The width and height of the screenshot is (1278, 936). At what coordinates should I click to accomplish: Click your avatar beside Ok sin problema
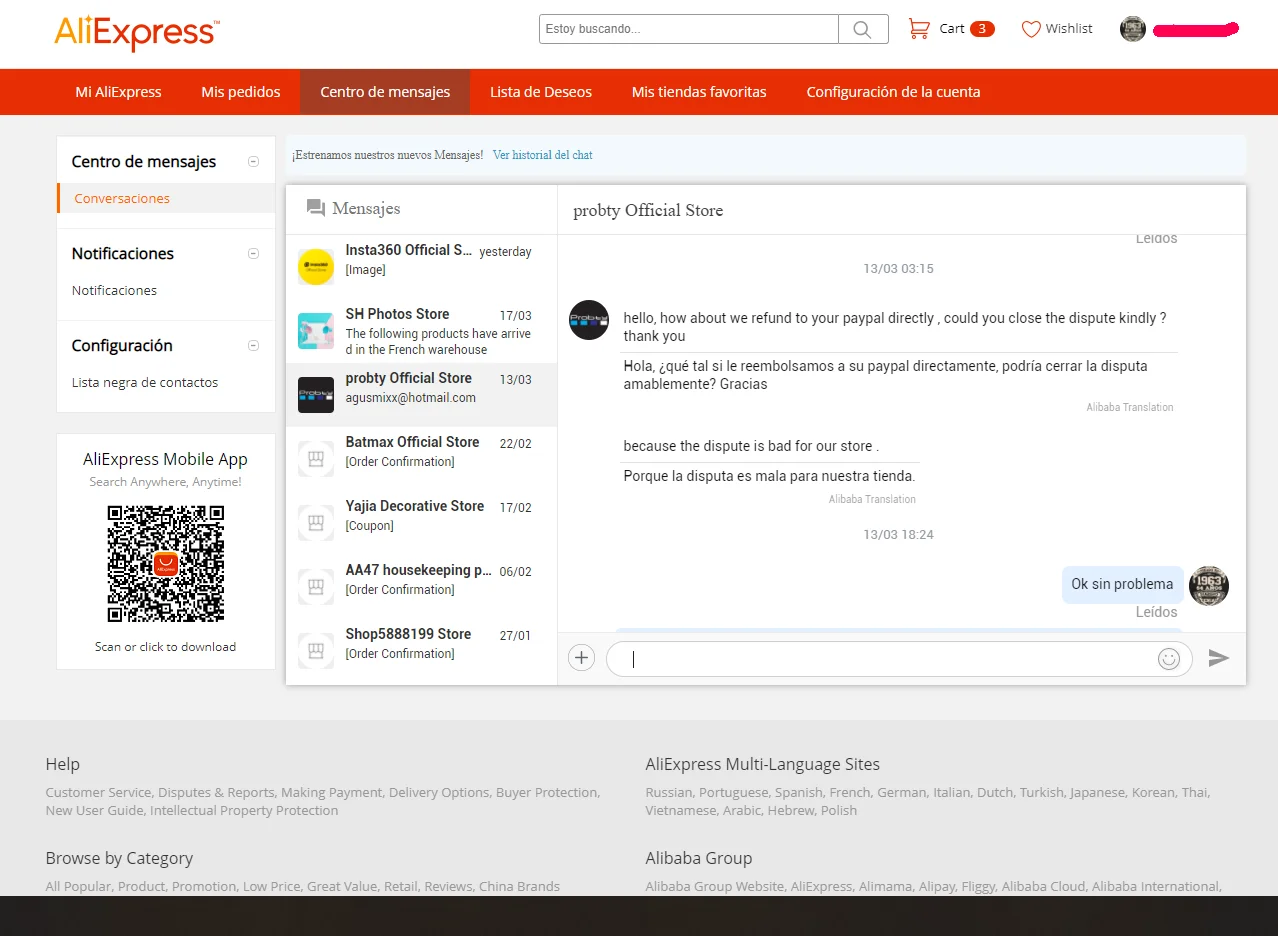[1209, 586]
